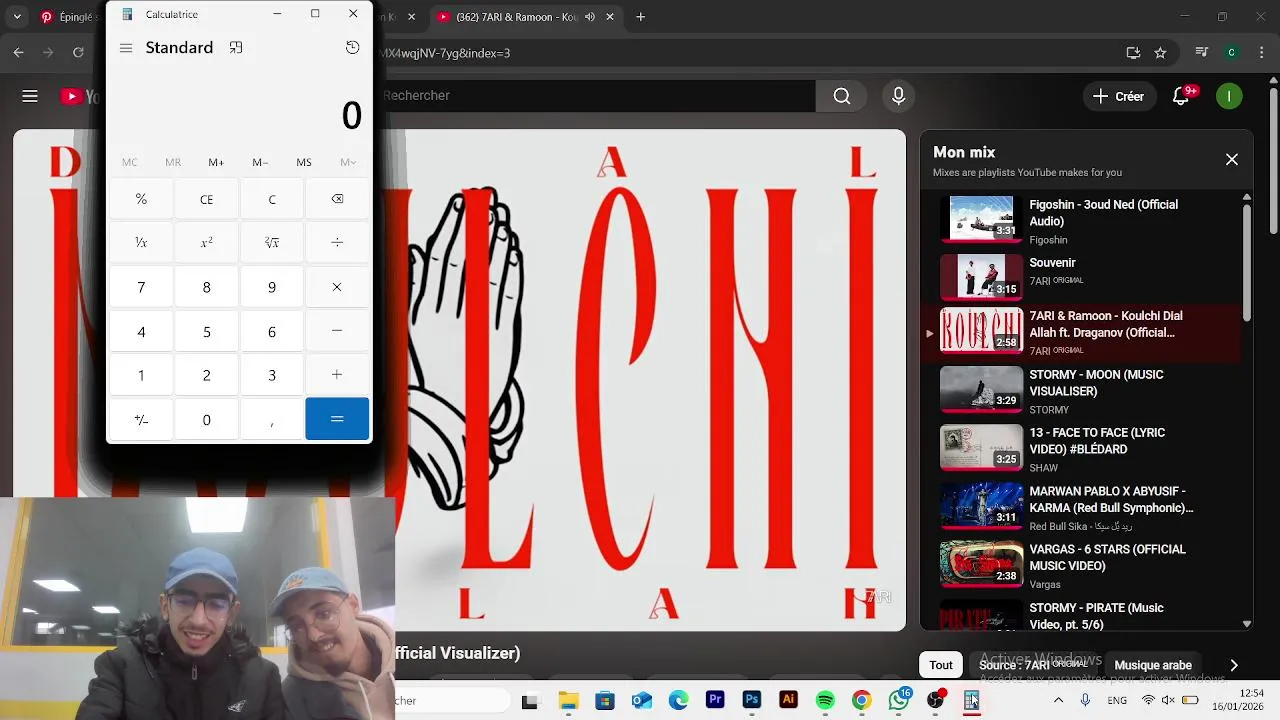Bookmark this page with star icon
The image size is (1280, 720).
click(x=1160, y=53)
